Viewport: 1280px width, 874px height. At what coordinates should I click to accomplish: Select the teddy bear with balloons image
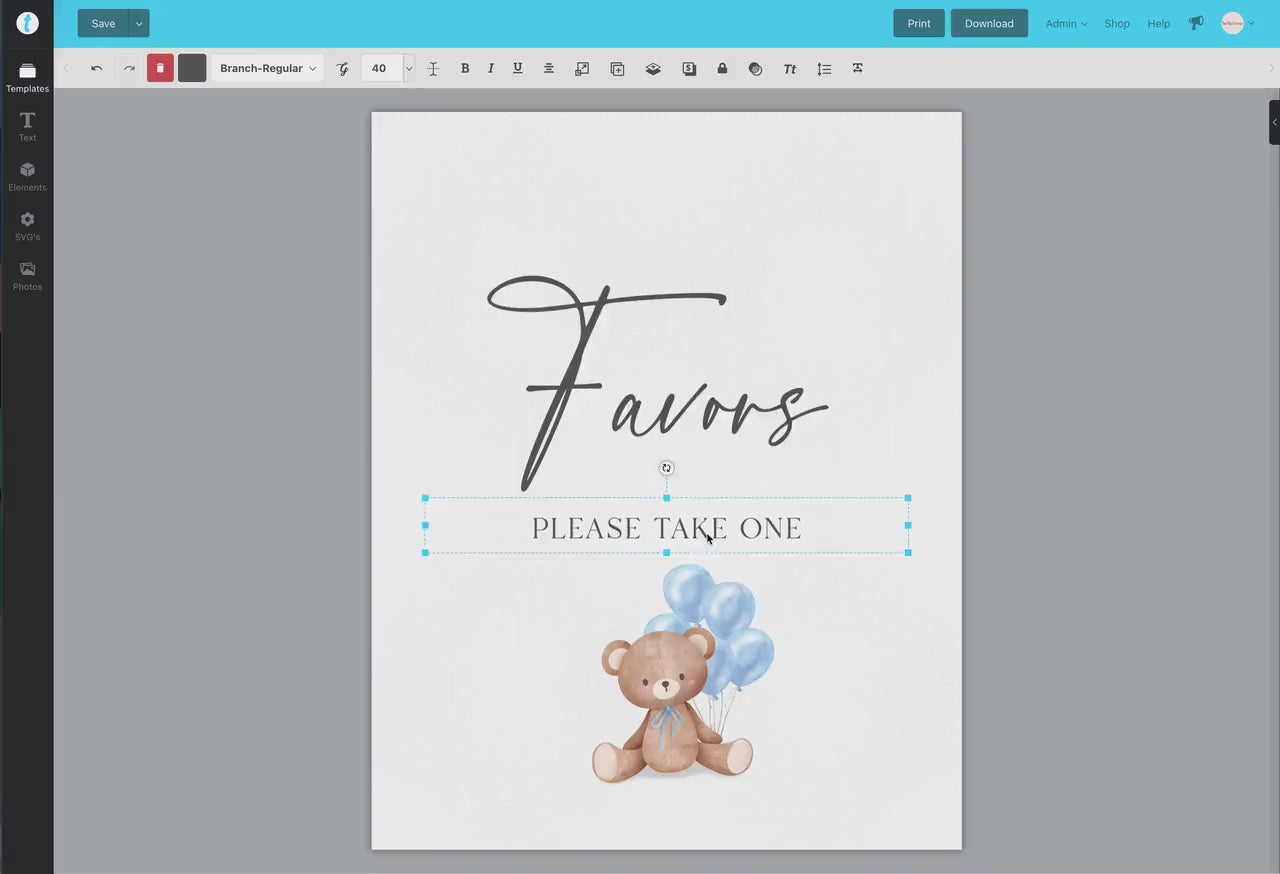[x=682, y=674]
